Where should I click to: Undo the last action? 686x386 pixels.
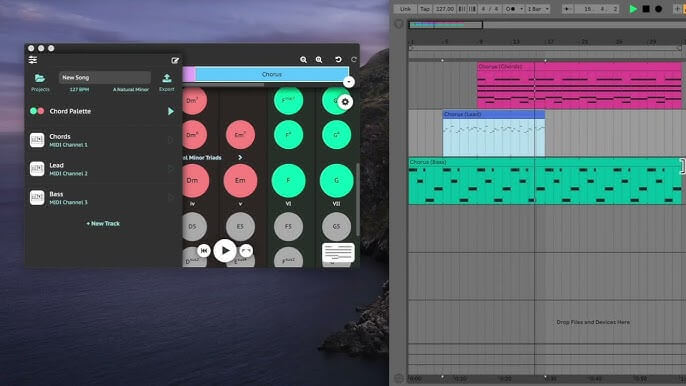[338, 59]
